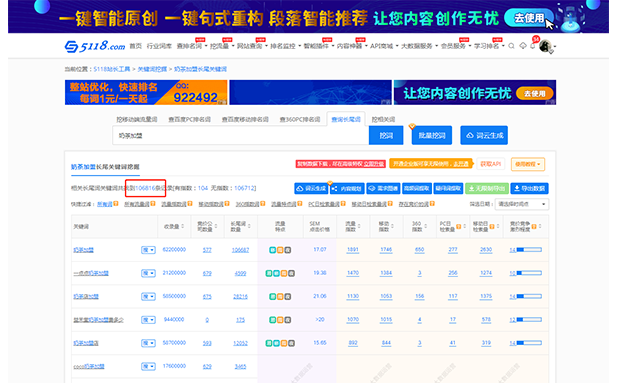Click the help icon beside 存在竞价的词 filter
This screenshot has width=628, height=384.
pos(432,204)
